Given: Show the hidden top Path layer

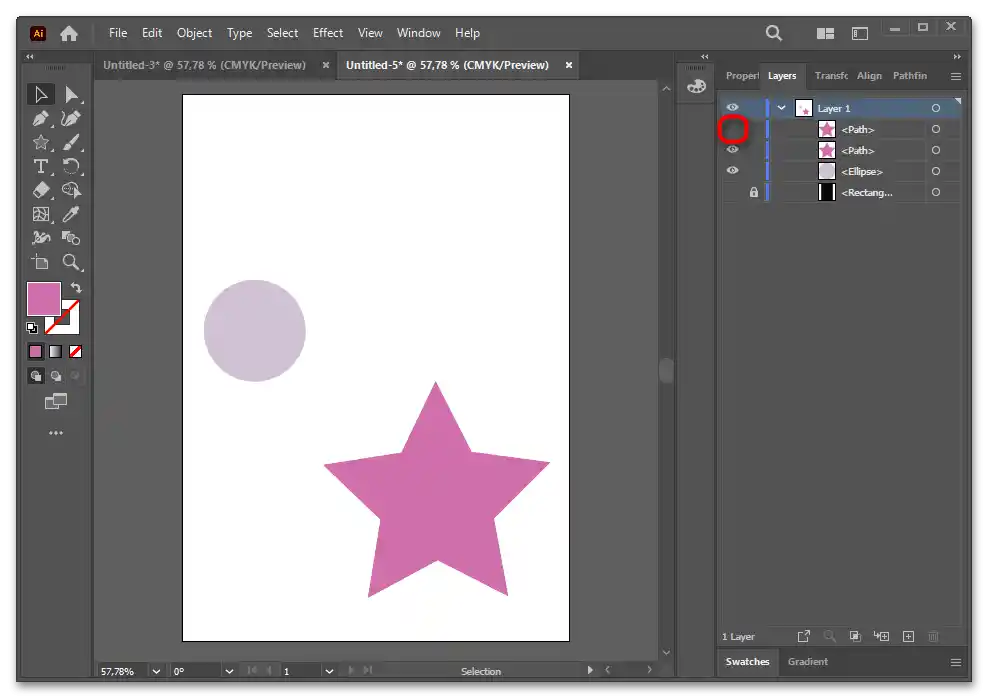Looking at the screenshot, I should (x=733, y=129).
